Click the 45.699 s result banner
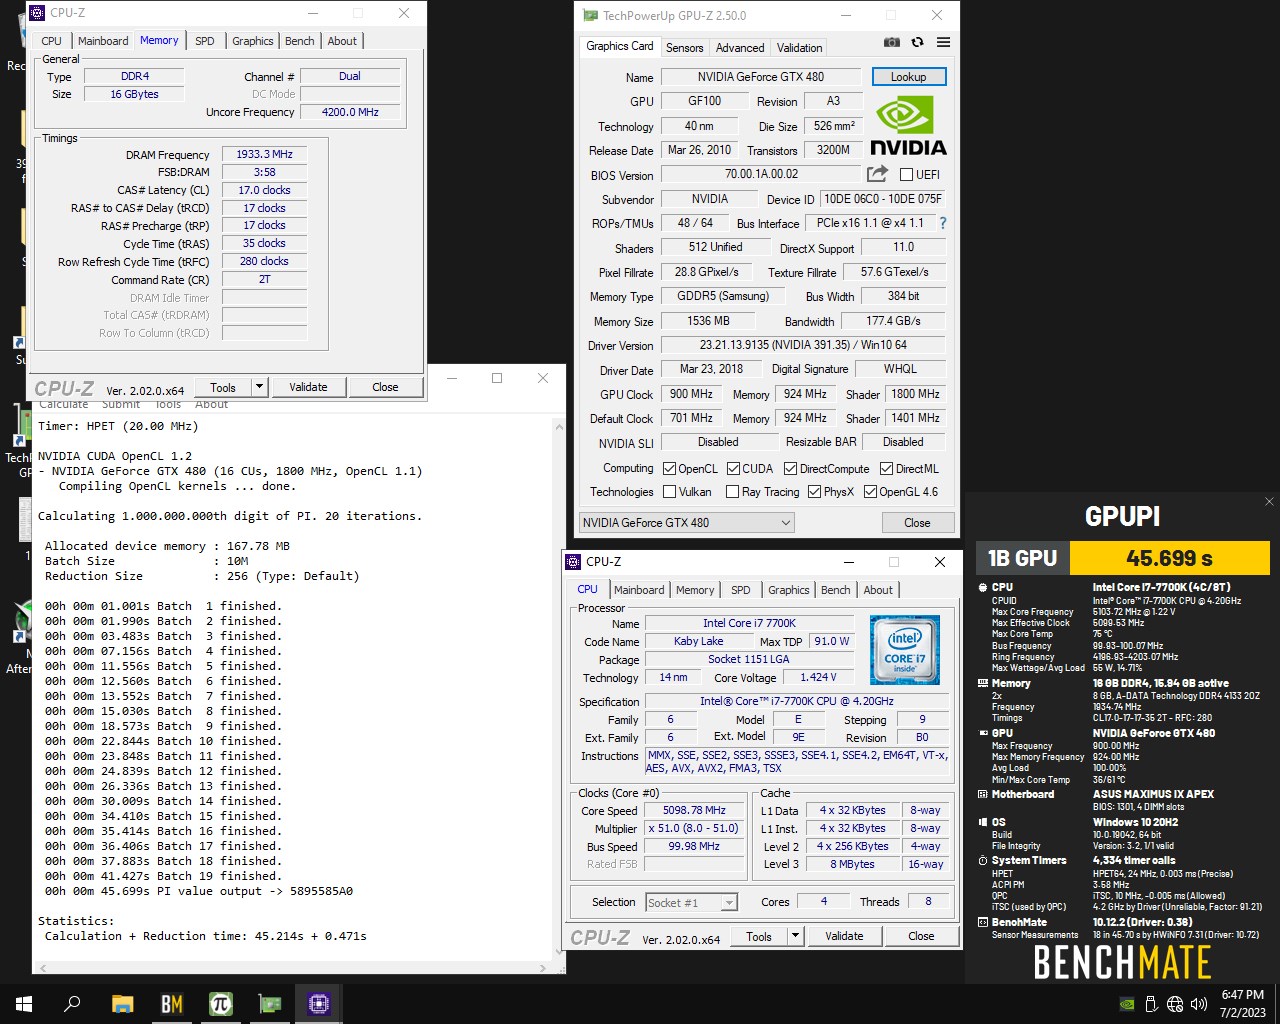1280x1024 pixels. pyautogui.click(x=1169, y=558)
